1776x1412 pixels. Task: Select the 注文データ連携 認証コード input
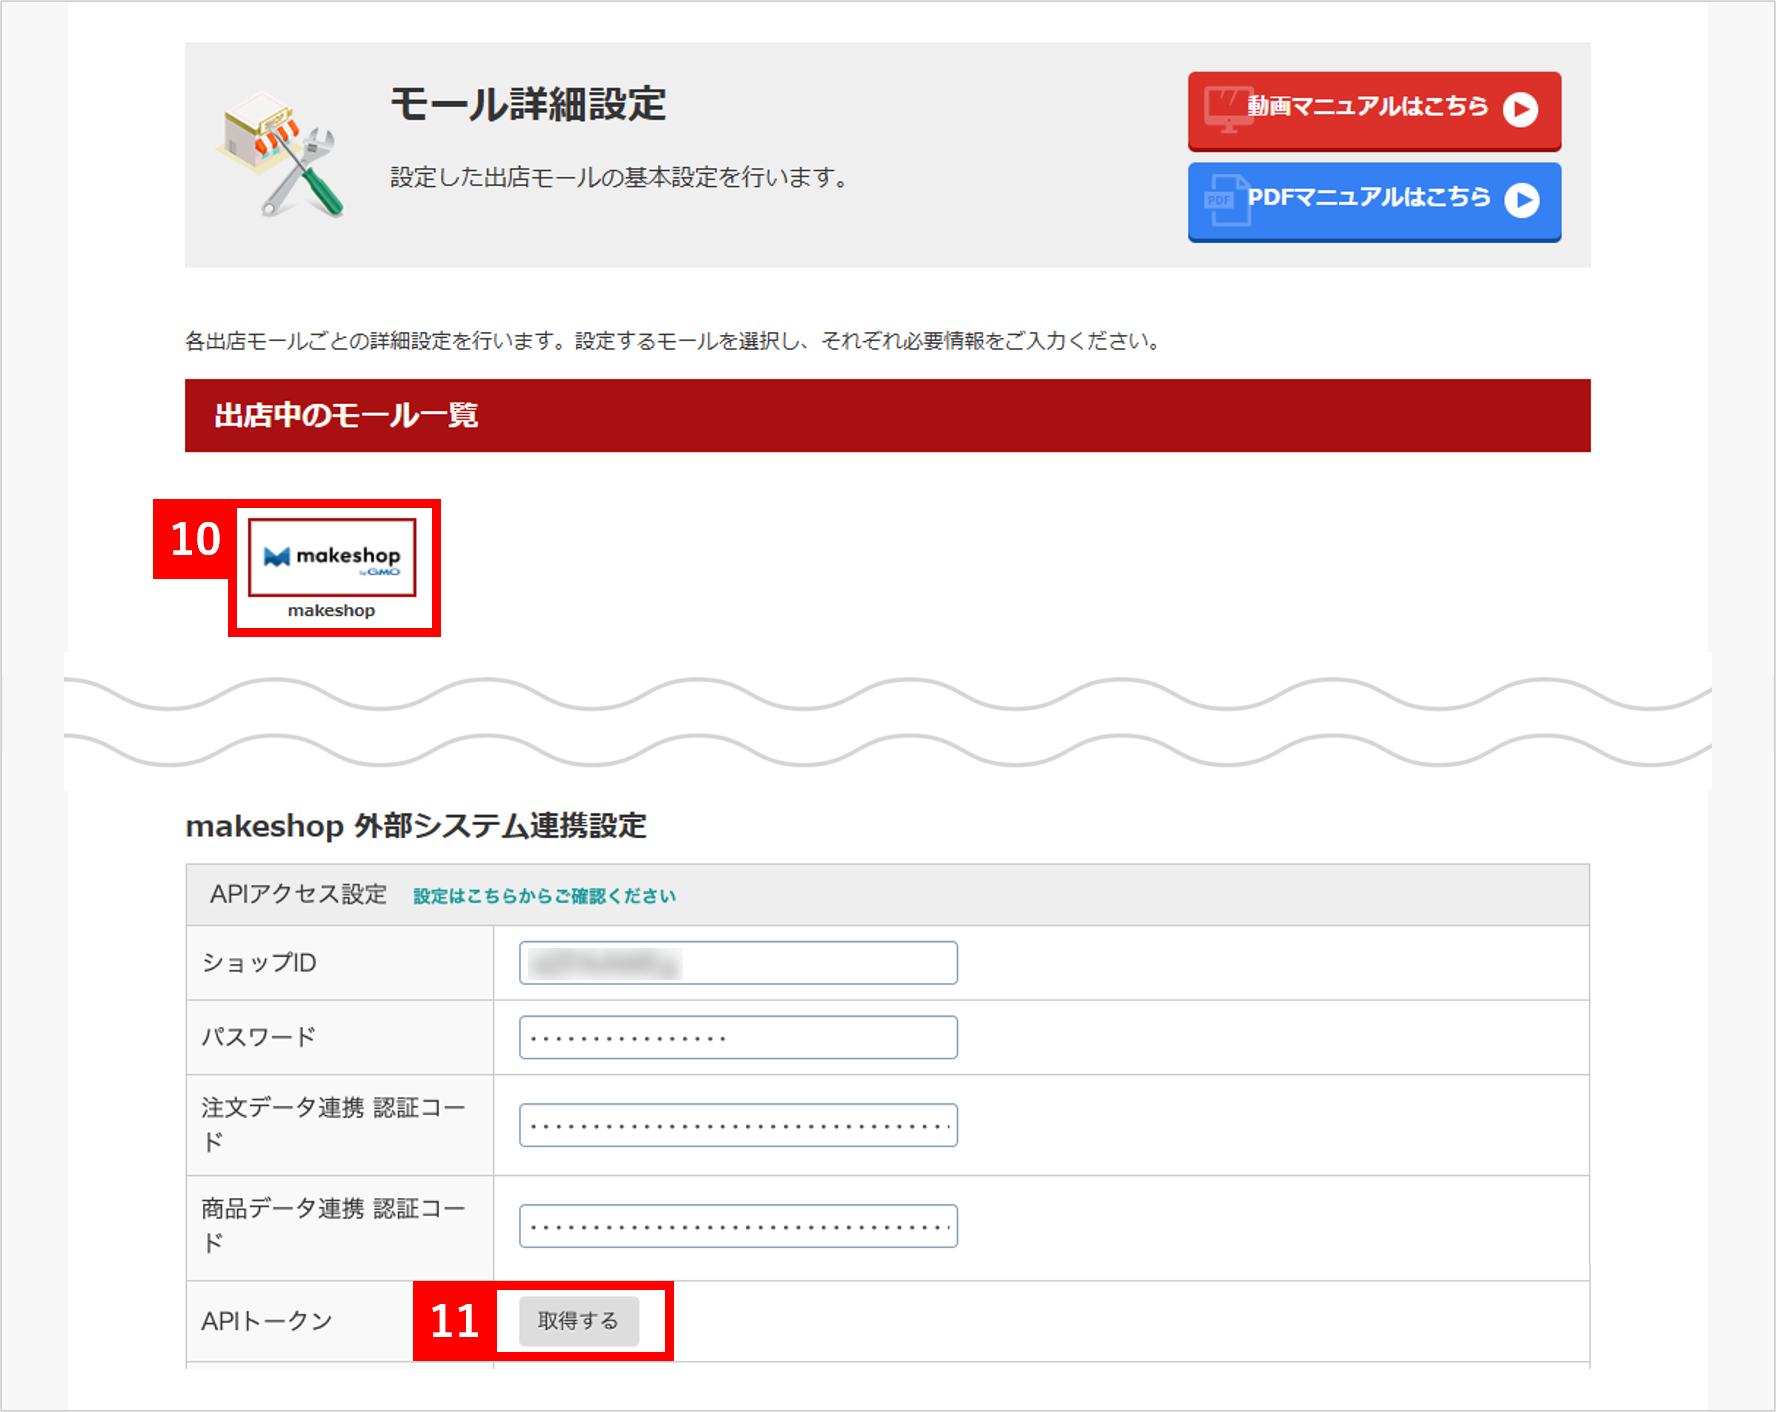point(738,1125)
